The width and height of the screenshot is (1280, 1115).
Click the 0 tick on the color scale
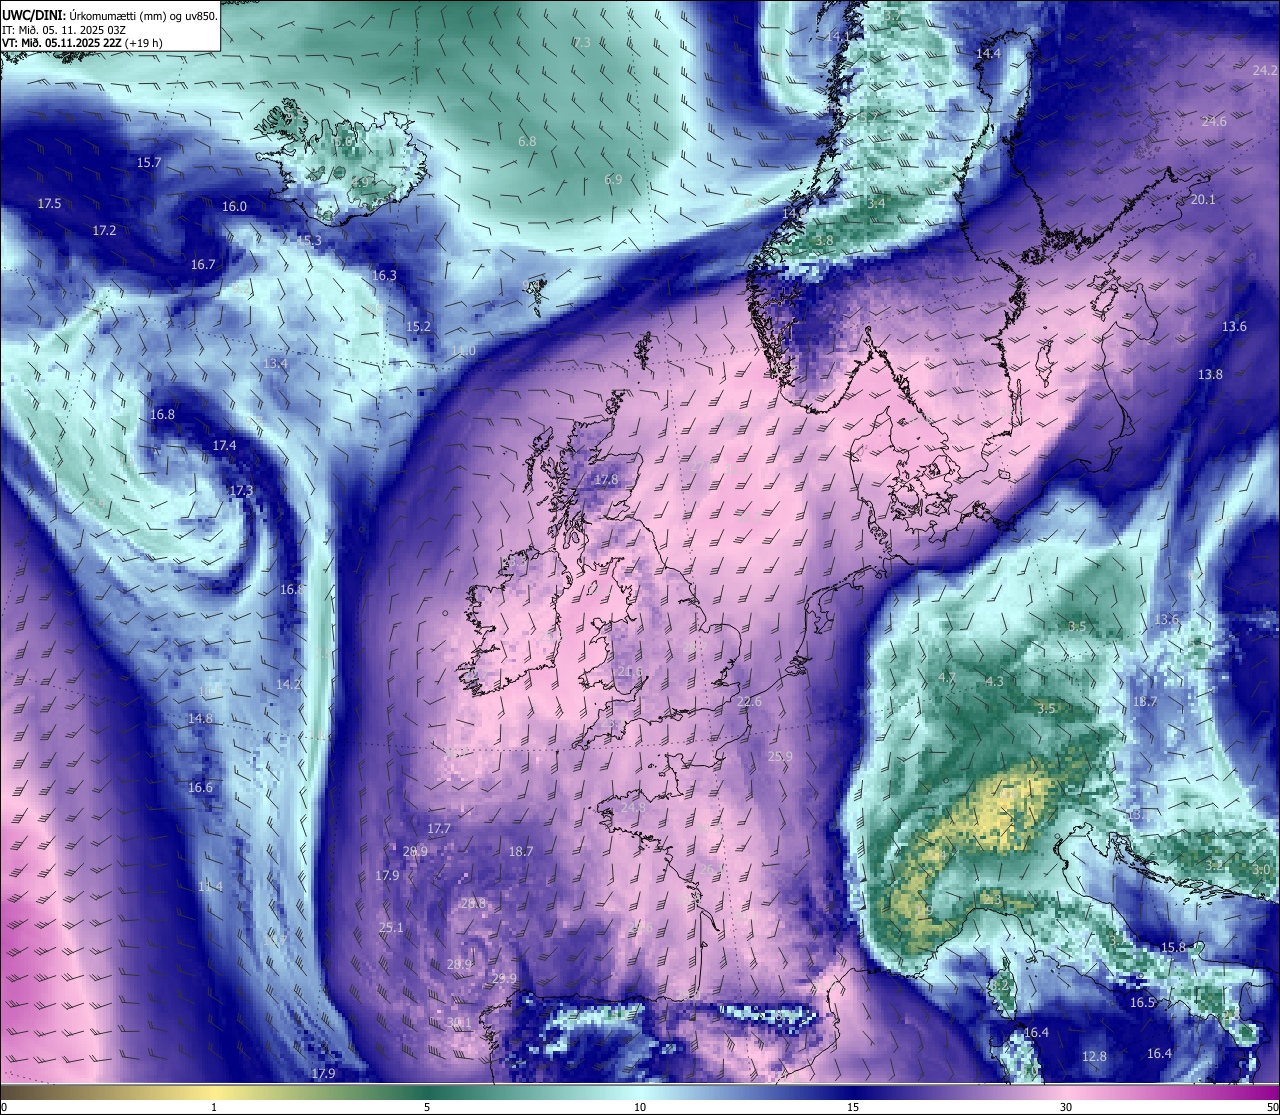4,1107
